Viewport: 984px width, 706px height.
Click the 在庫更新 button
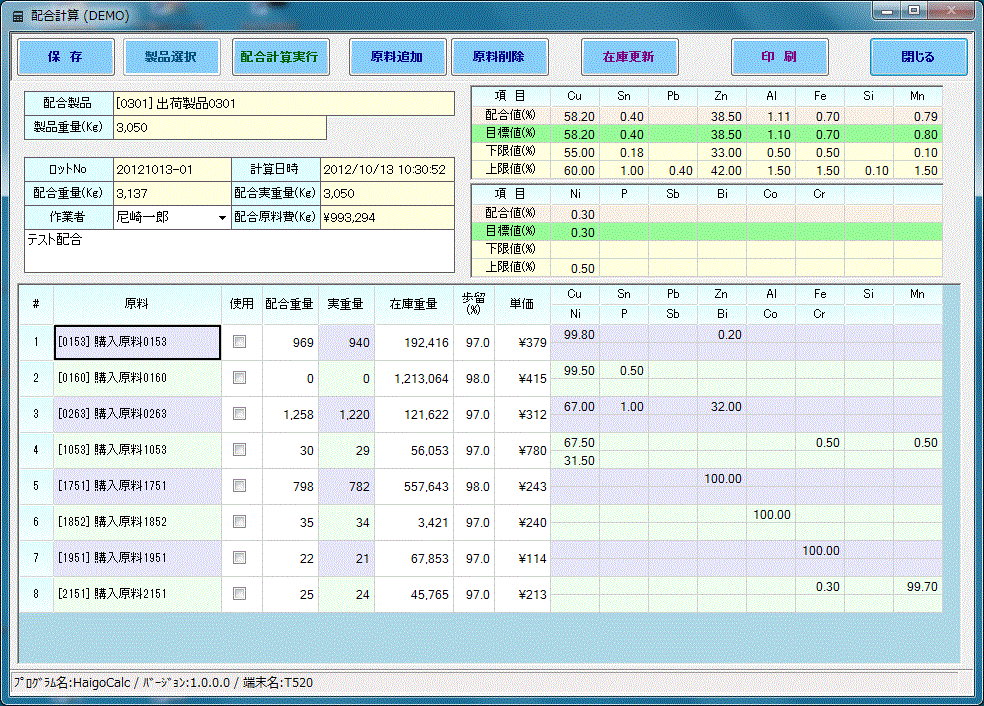point(629,57)
